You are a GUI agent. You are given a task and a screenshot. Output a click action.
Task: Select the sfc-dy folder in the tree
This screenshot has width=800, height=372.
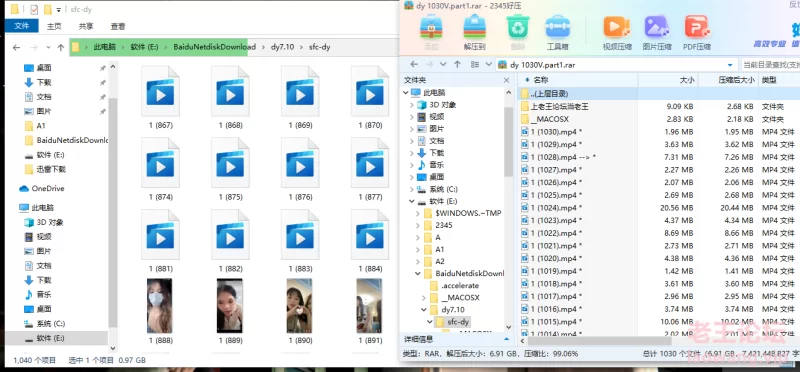pos(452,322)
